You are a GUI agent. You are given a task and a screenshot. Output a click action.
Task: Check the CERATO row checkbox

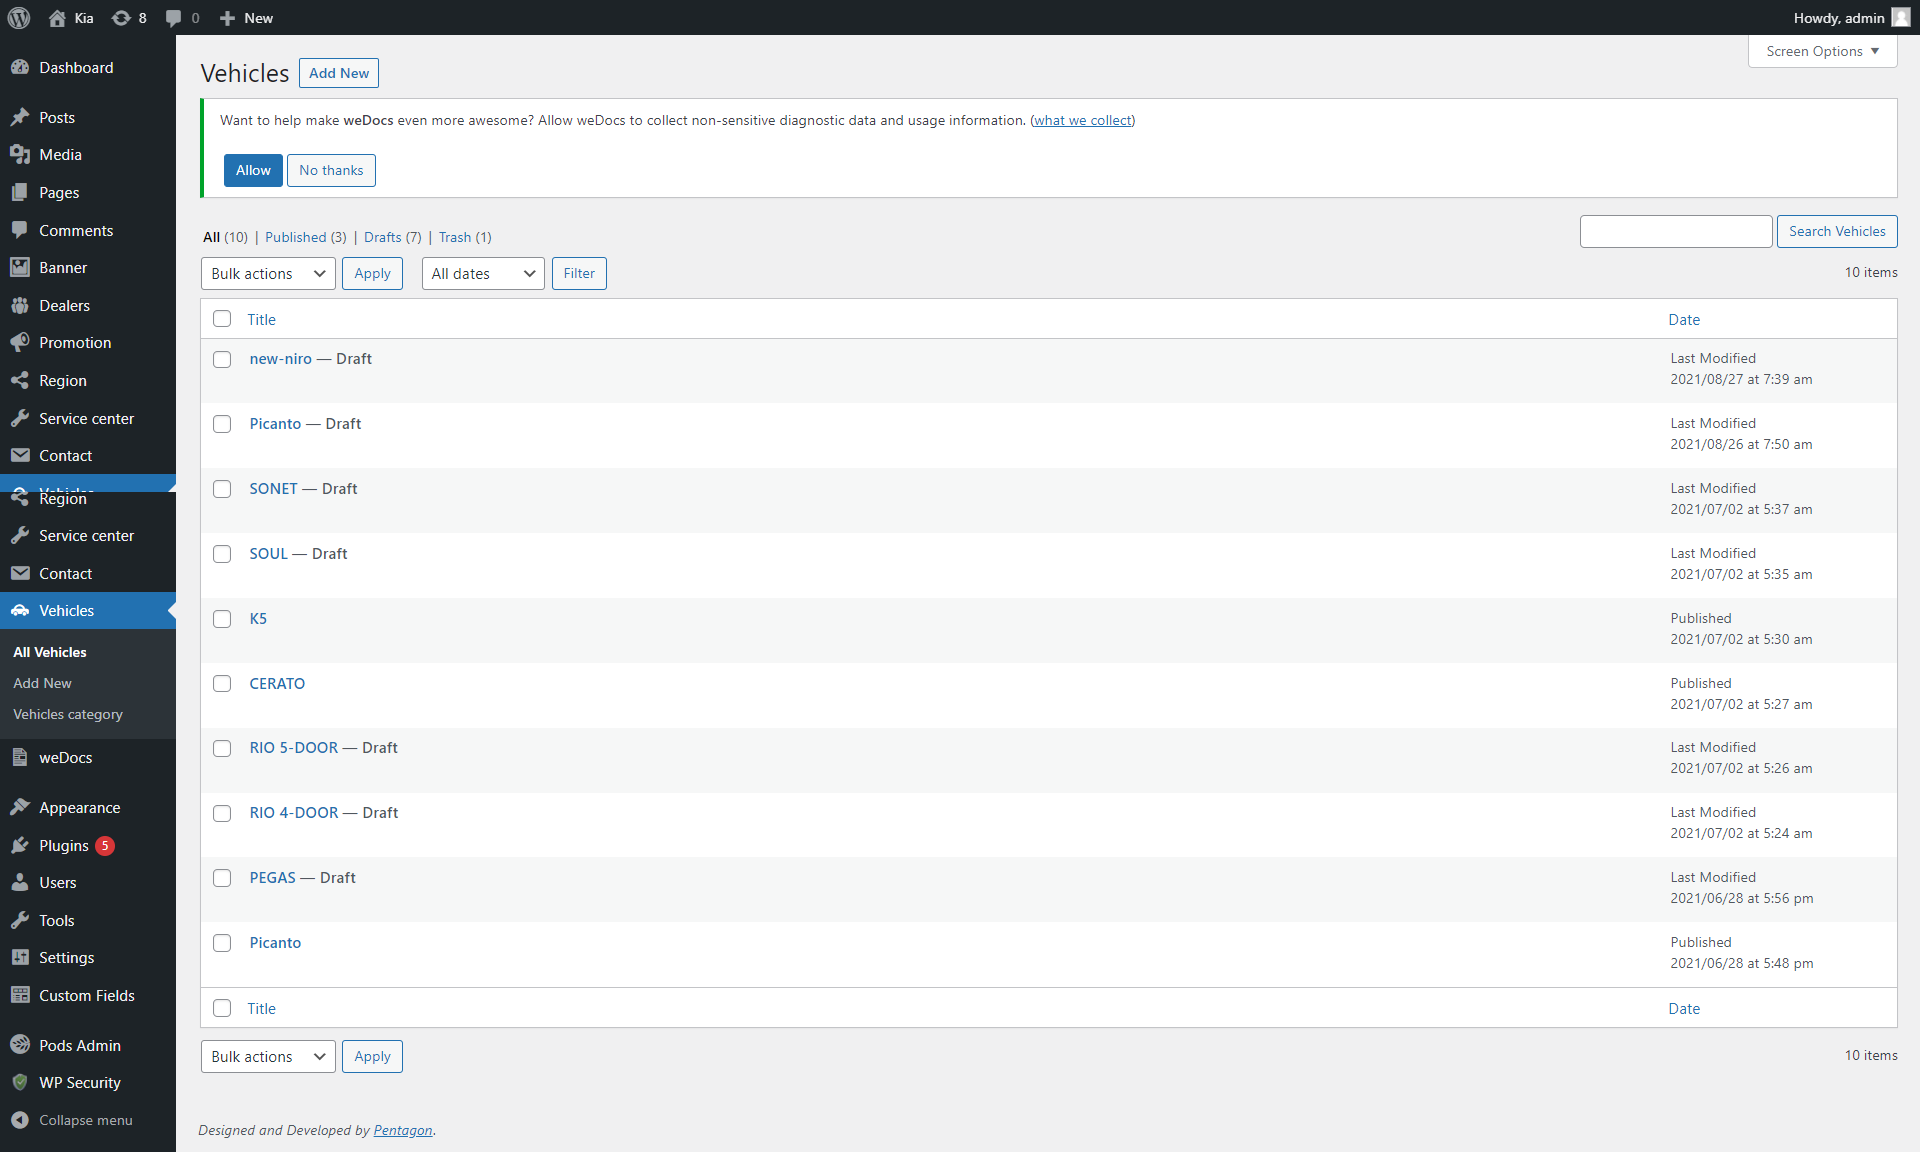point(222,684)
